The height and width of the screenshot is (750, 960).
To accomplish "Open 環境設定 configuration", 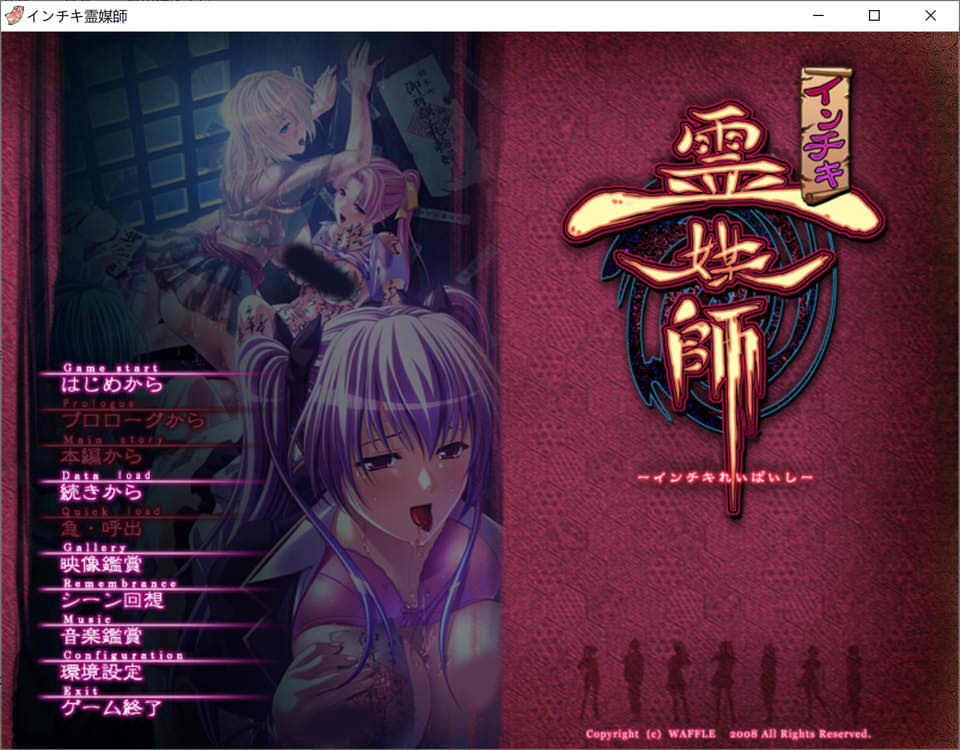I will [x=102, y=672].
